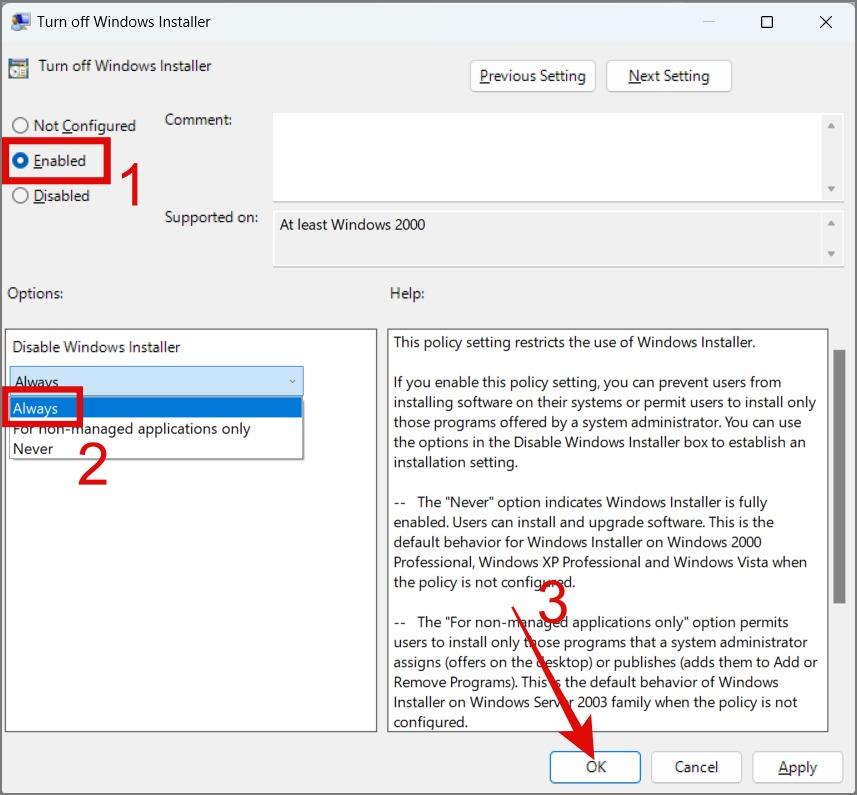Click 'This policy setting restricts' help sentence
The image size is (857, 795).
click(x=574, y=342)
